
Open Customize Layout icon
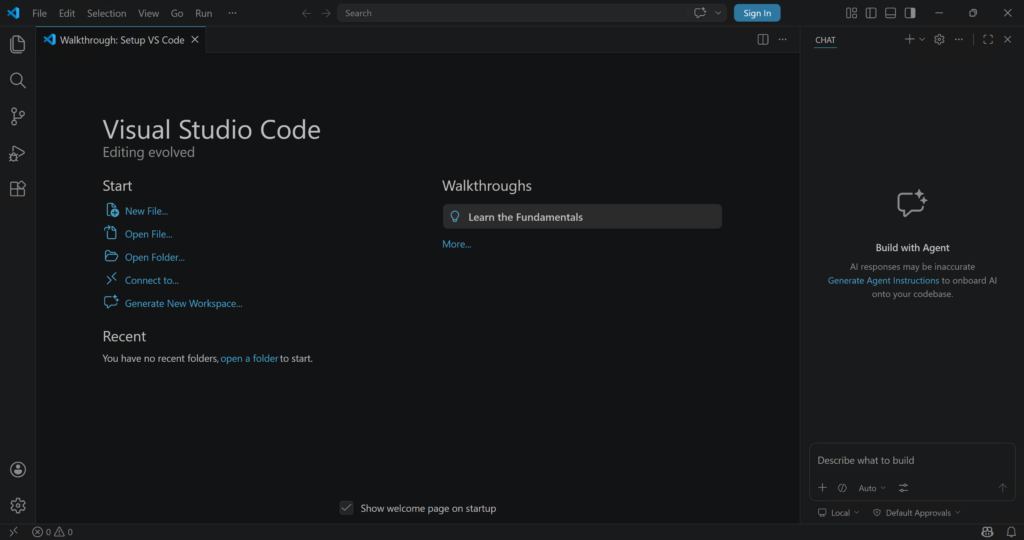852,13
